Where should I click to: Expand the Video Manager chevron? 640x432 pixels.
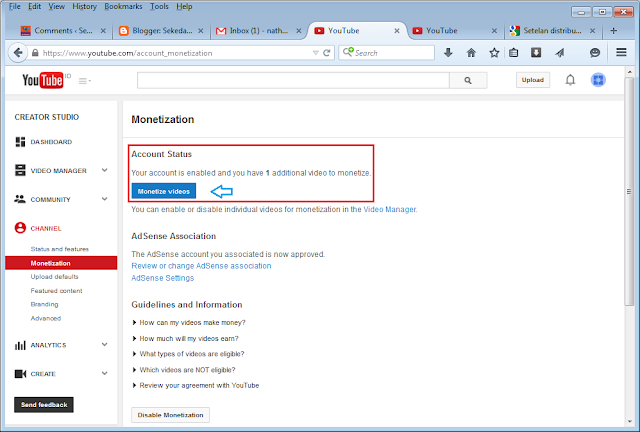point(104,170)
